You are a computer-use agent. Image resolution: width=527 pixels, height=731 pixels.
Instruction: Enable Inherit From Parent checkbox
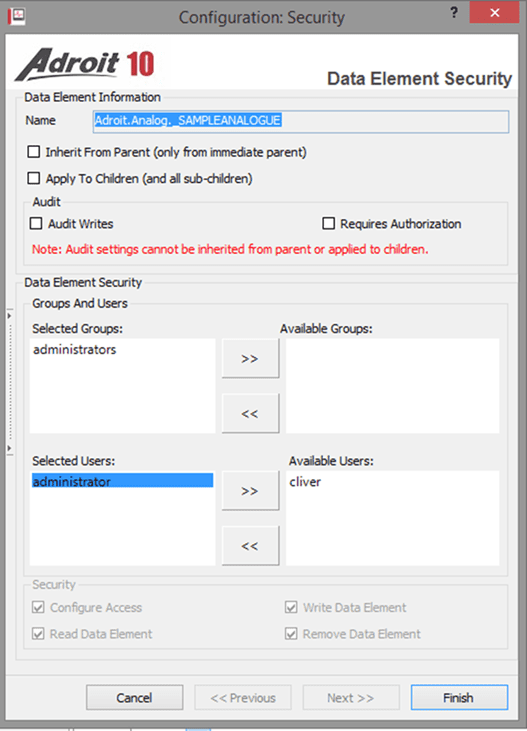click(x=34, y=152)
